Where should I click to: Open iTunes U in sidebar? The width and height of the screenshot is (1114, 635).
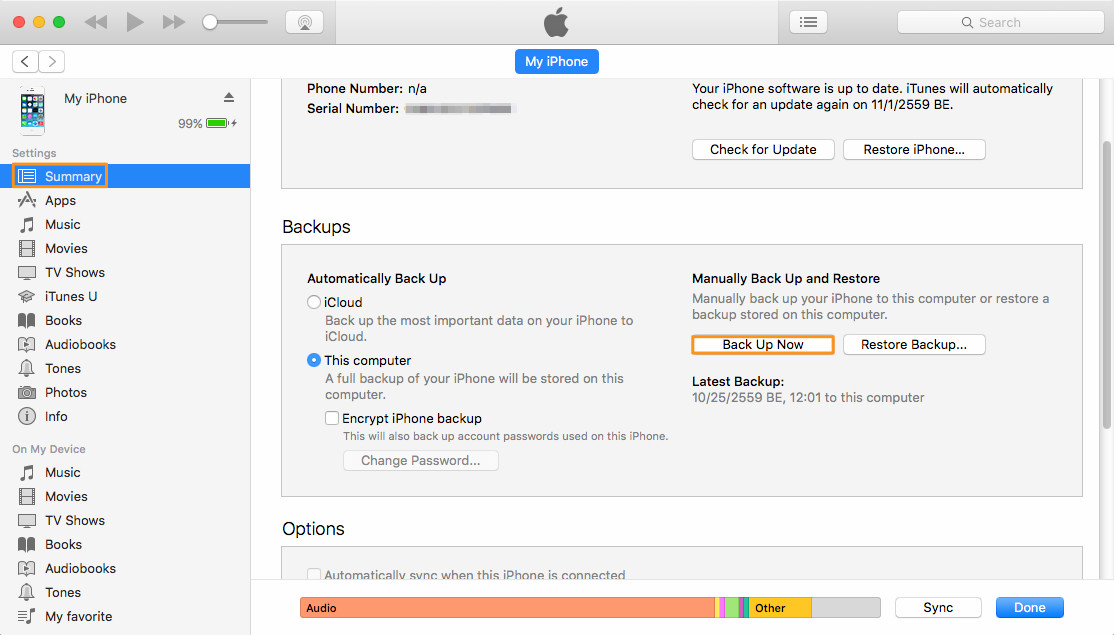tap(71, 297)
